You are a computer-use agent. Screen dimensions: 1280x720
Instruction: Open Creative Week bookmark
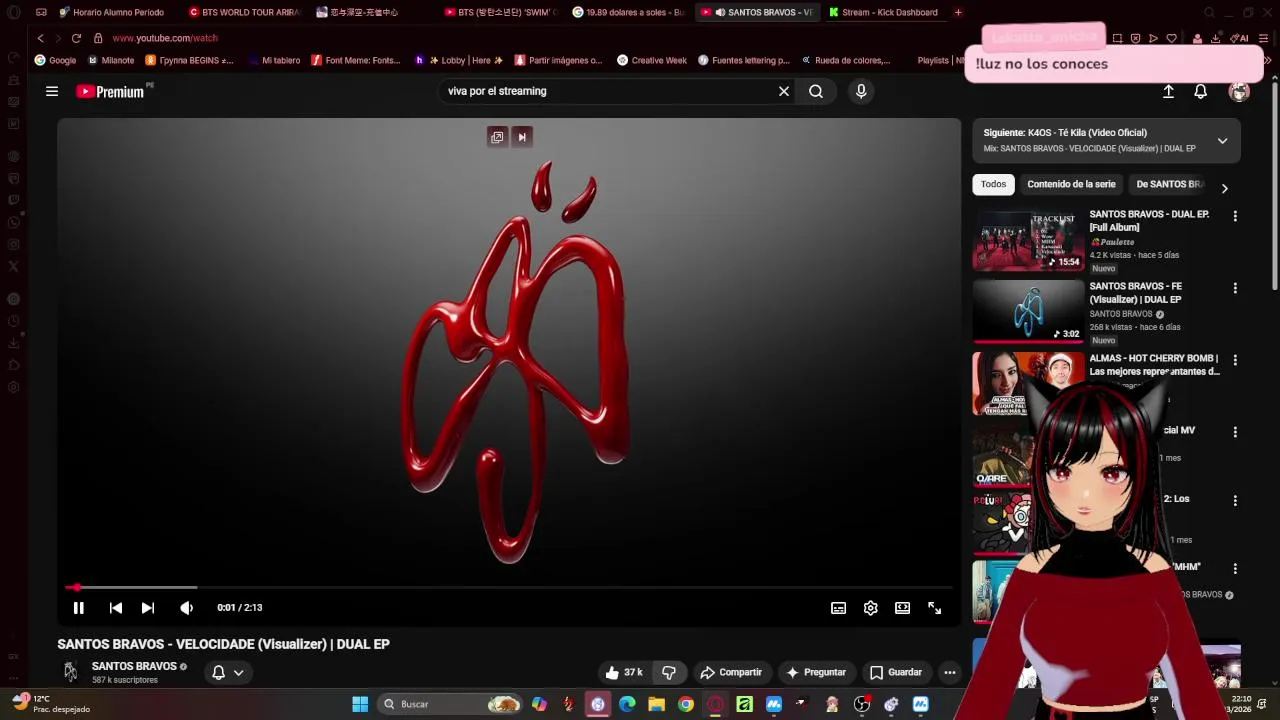pos(652,60)
